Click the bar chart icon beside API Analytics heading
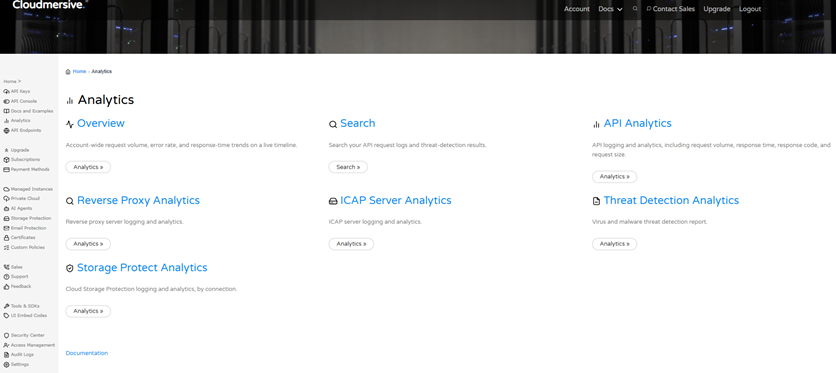Viewport: 836px width, 373px height. (x=596, y=124)
